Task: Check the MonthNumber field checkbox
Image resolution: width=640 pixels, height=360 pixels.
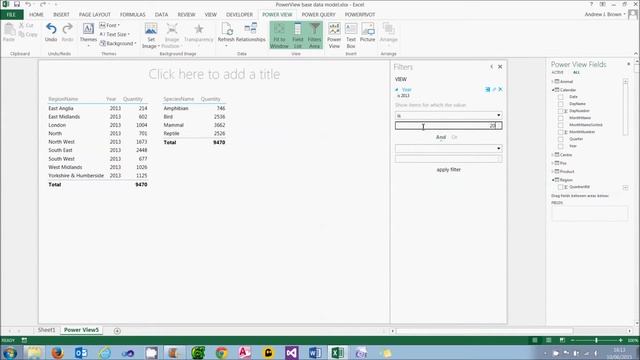Action: pos(560,132)
